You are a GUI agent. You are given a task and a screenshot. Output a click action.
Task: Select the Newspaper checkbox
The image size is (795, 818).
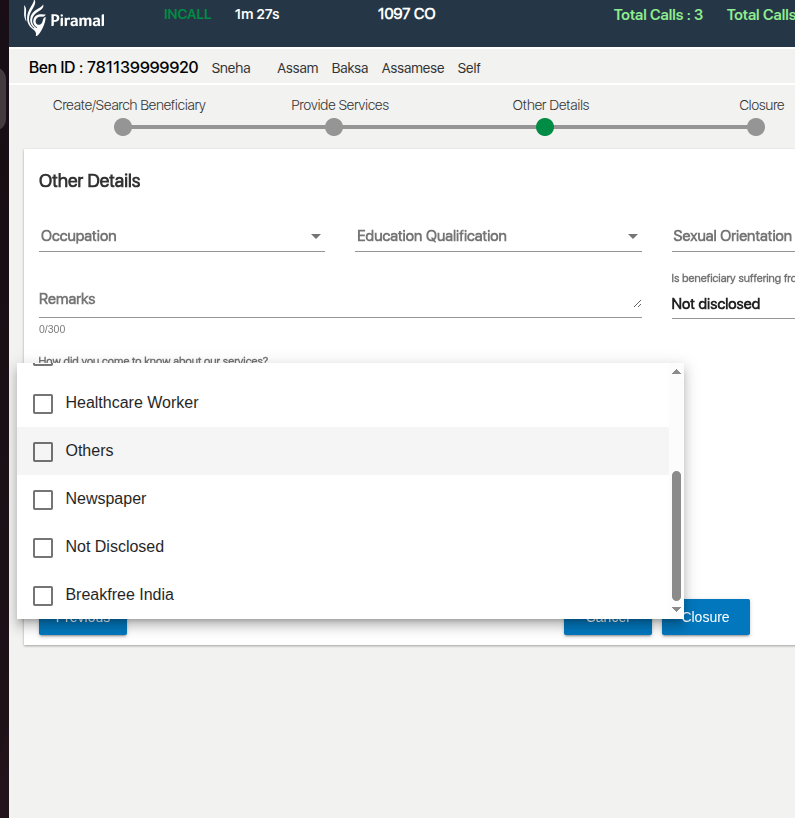coord(43,499)
